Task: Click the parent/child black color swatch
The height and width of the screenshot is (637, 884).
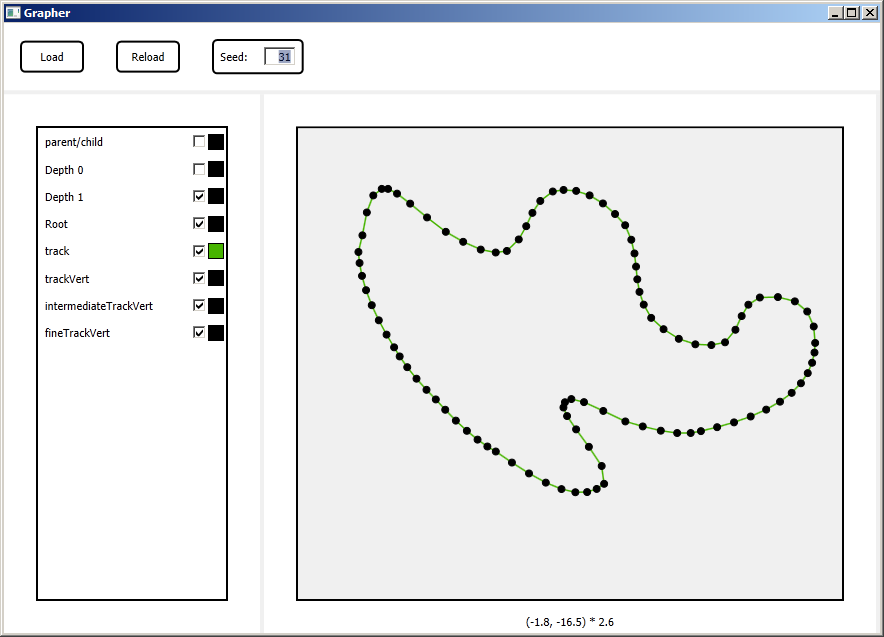Action: click(x=216, y=142)
